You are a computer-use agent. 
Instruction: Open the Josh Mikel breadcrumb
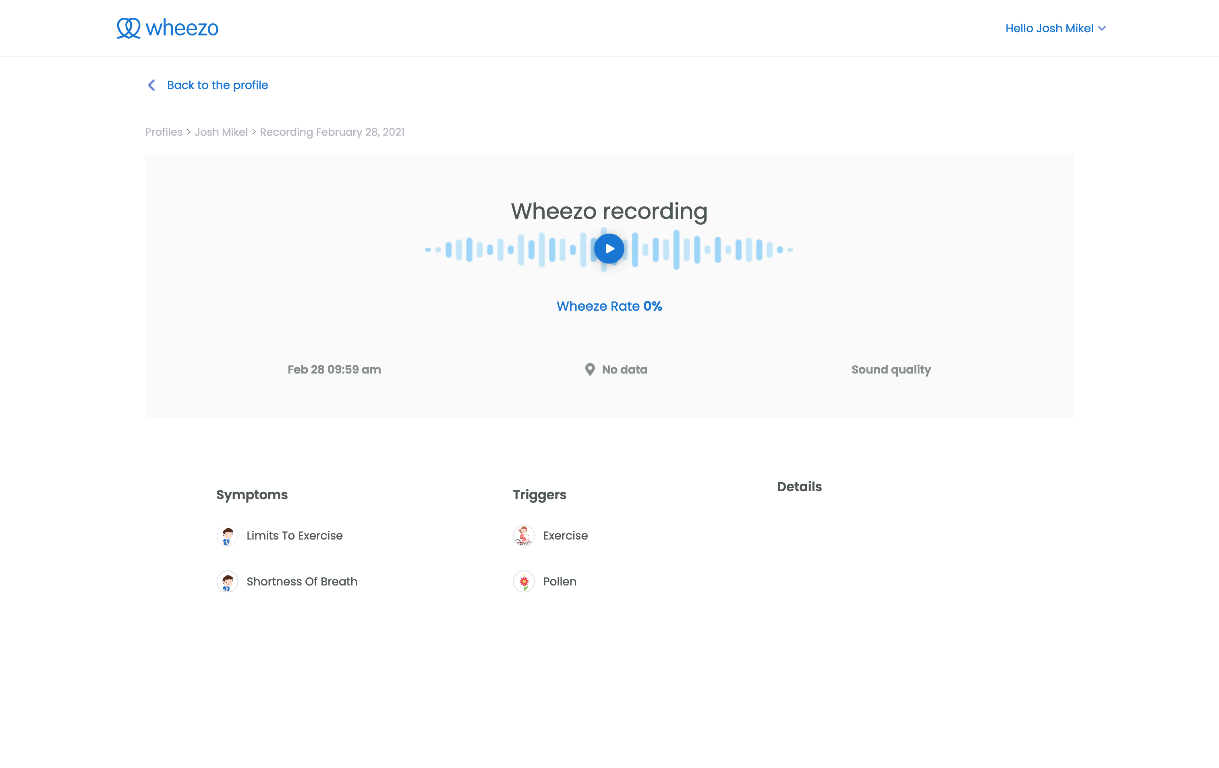[221, 132]
